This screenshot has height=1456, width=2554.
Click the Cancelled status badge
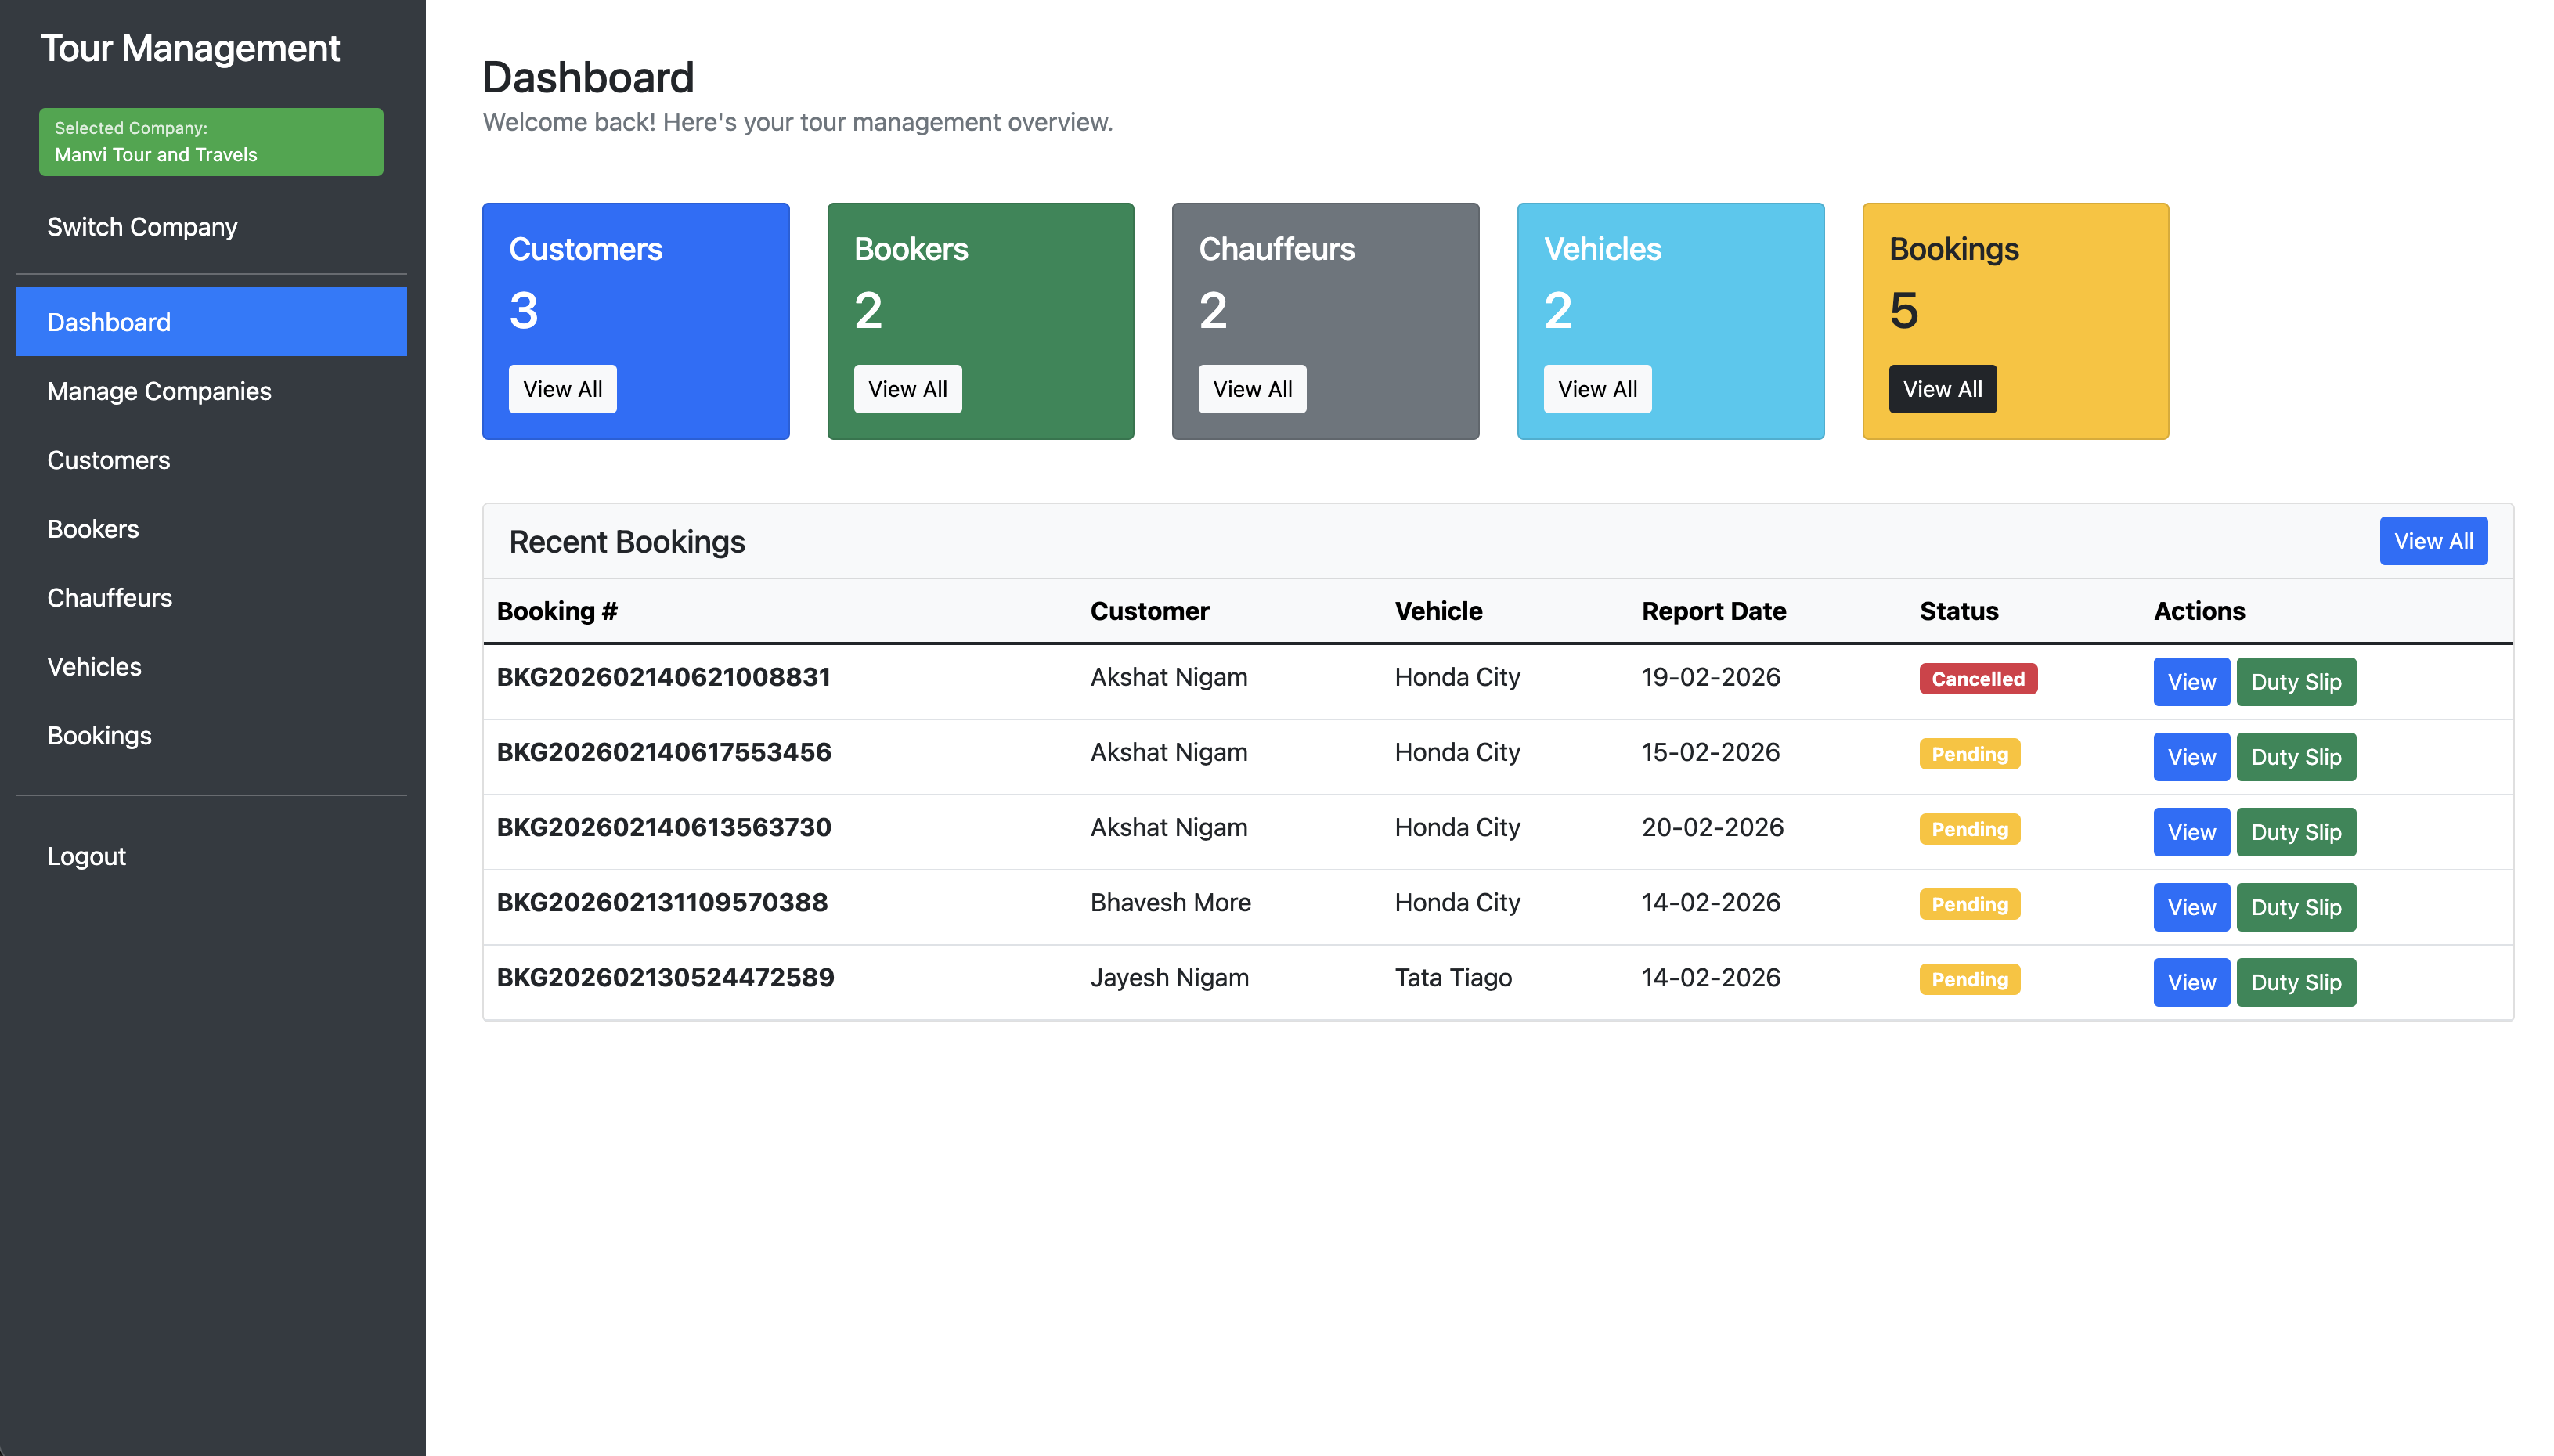1977,679
